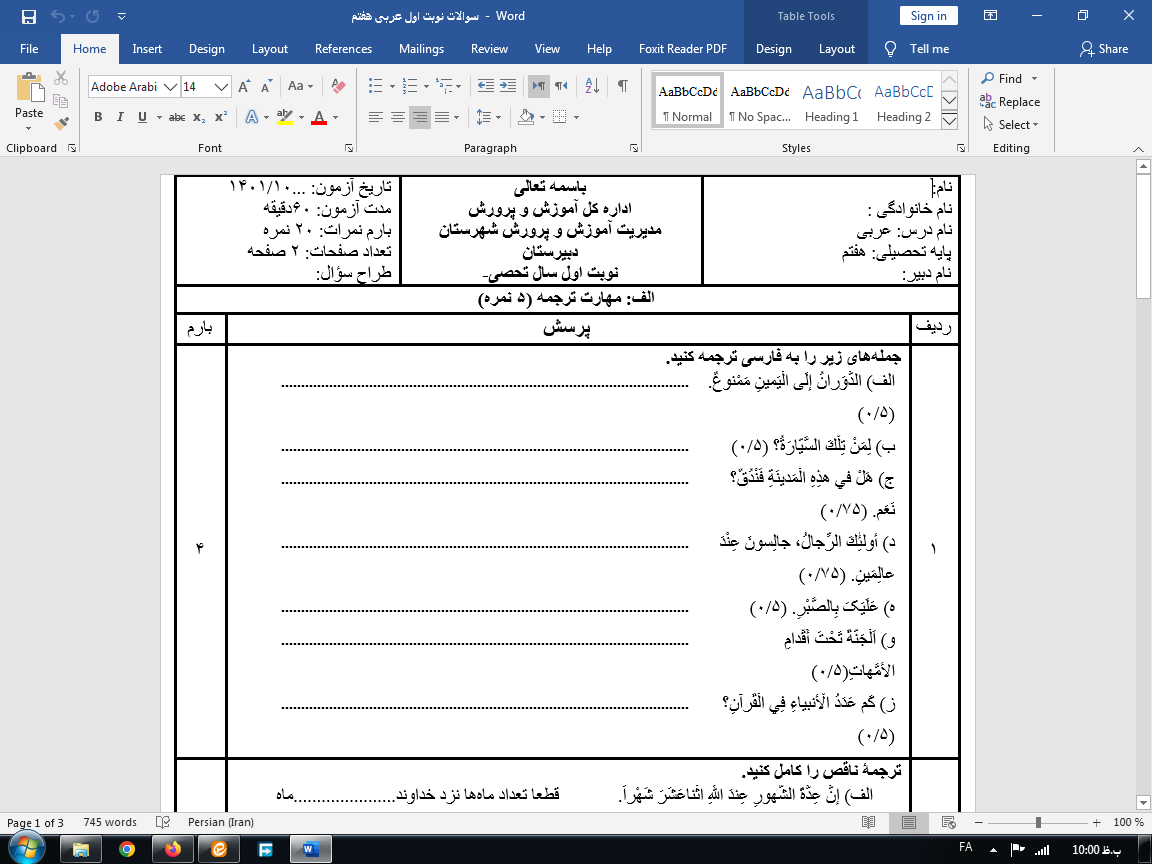Collapse the ribbon with the arrow

pyautogui.click(x=1138, y=148)
